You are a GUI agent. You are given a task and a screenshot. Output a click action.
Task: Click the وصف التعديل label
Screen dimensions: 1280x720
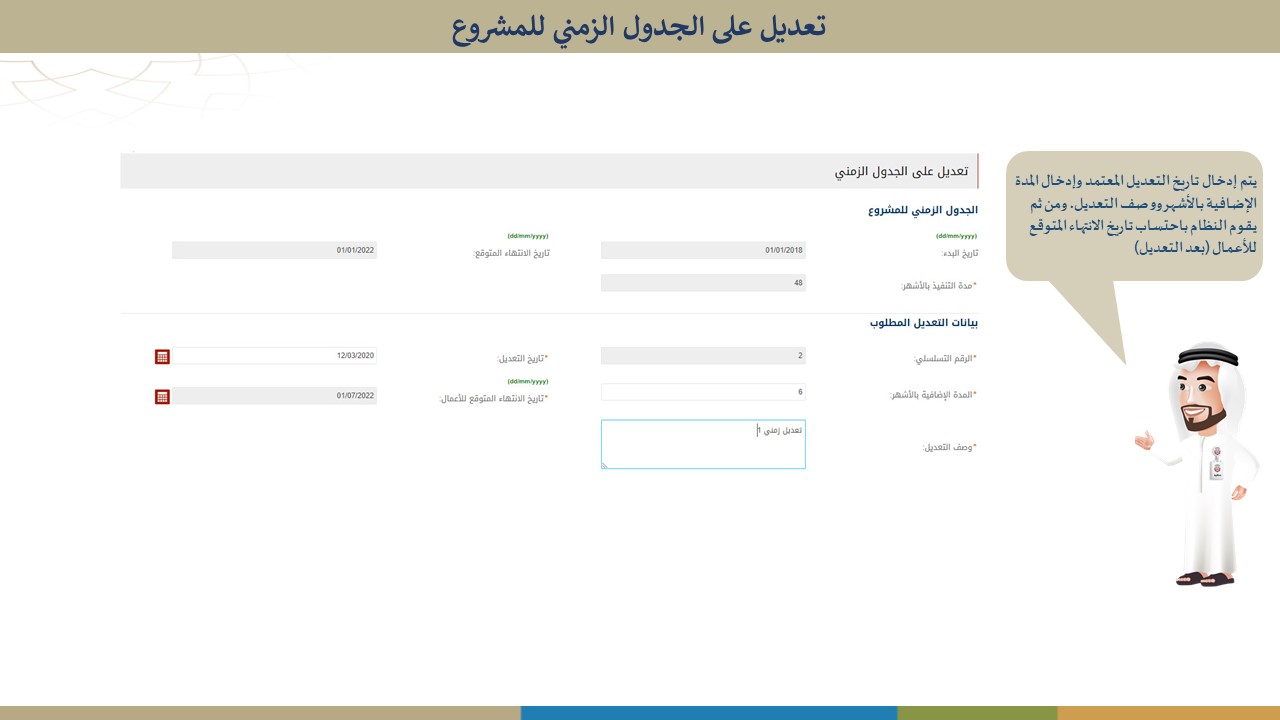click(x=949, y=447)
